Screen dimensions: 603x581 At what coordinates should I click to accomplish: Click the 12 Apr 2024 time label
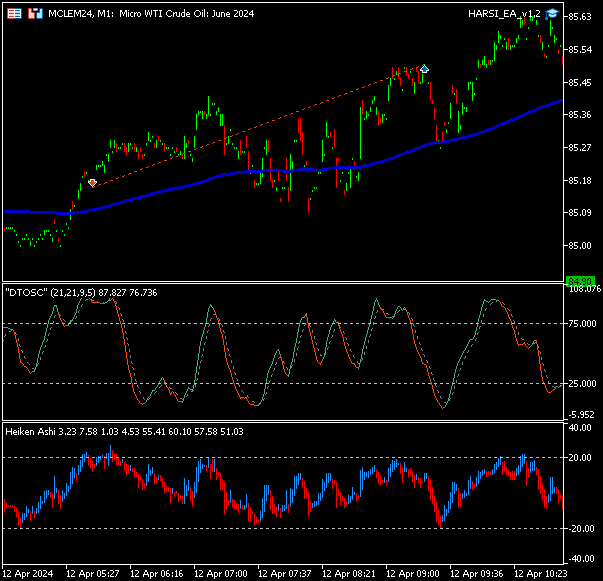click(28, 574)
